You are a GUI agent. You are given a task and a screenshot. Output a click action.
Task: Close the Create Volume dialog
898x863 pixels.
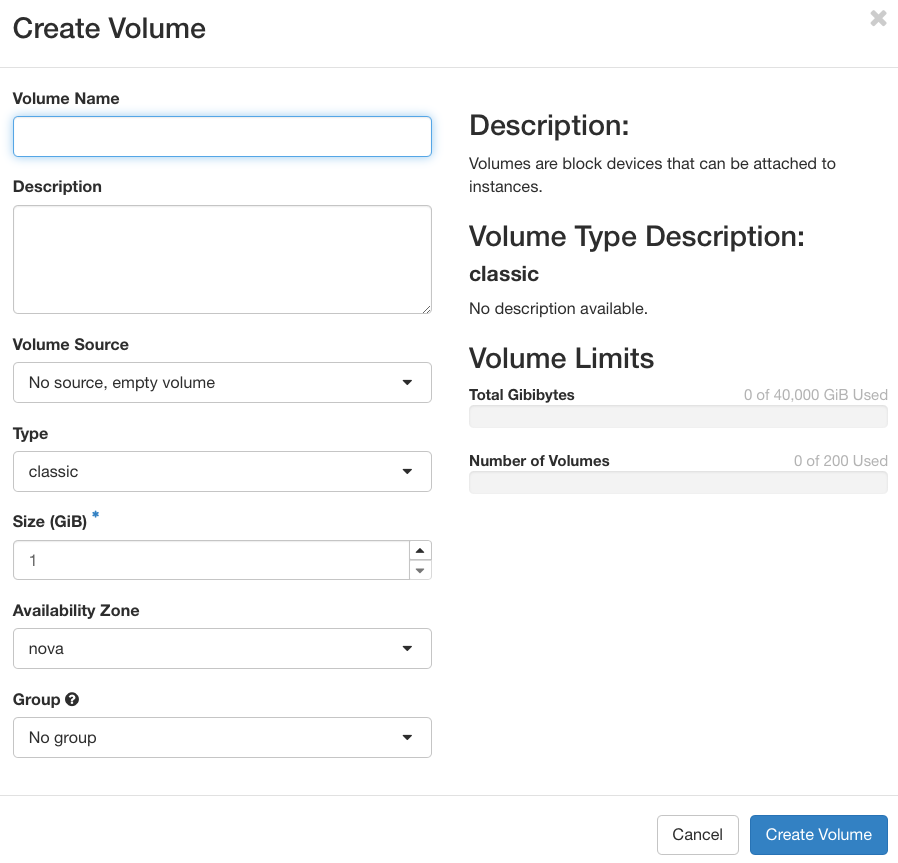[x=878, y=18]
